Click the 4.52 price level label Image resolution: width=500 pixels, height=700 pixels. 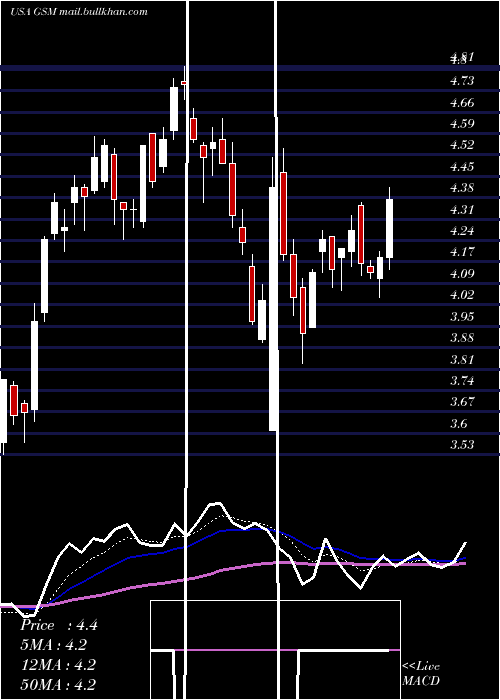click(x=462, y=145)
